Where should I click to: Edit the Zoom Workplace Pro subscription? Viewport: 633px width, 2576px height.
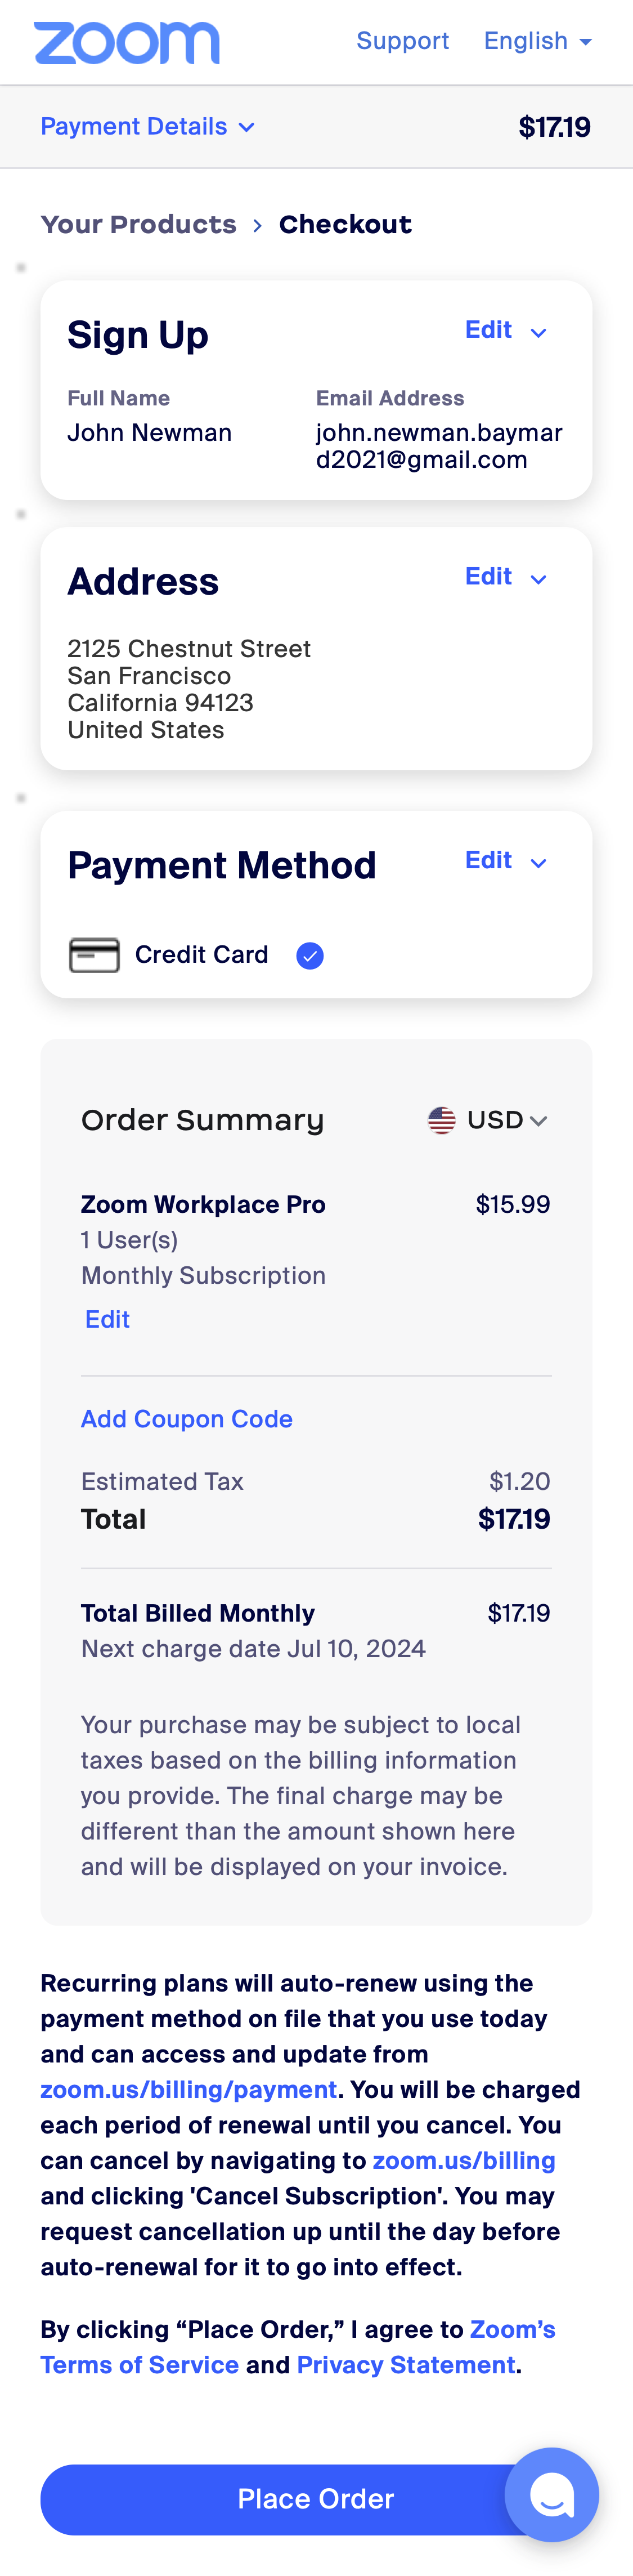106,1319
